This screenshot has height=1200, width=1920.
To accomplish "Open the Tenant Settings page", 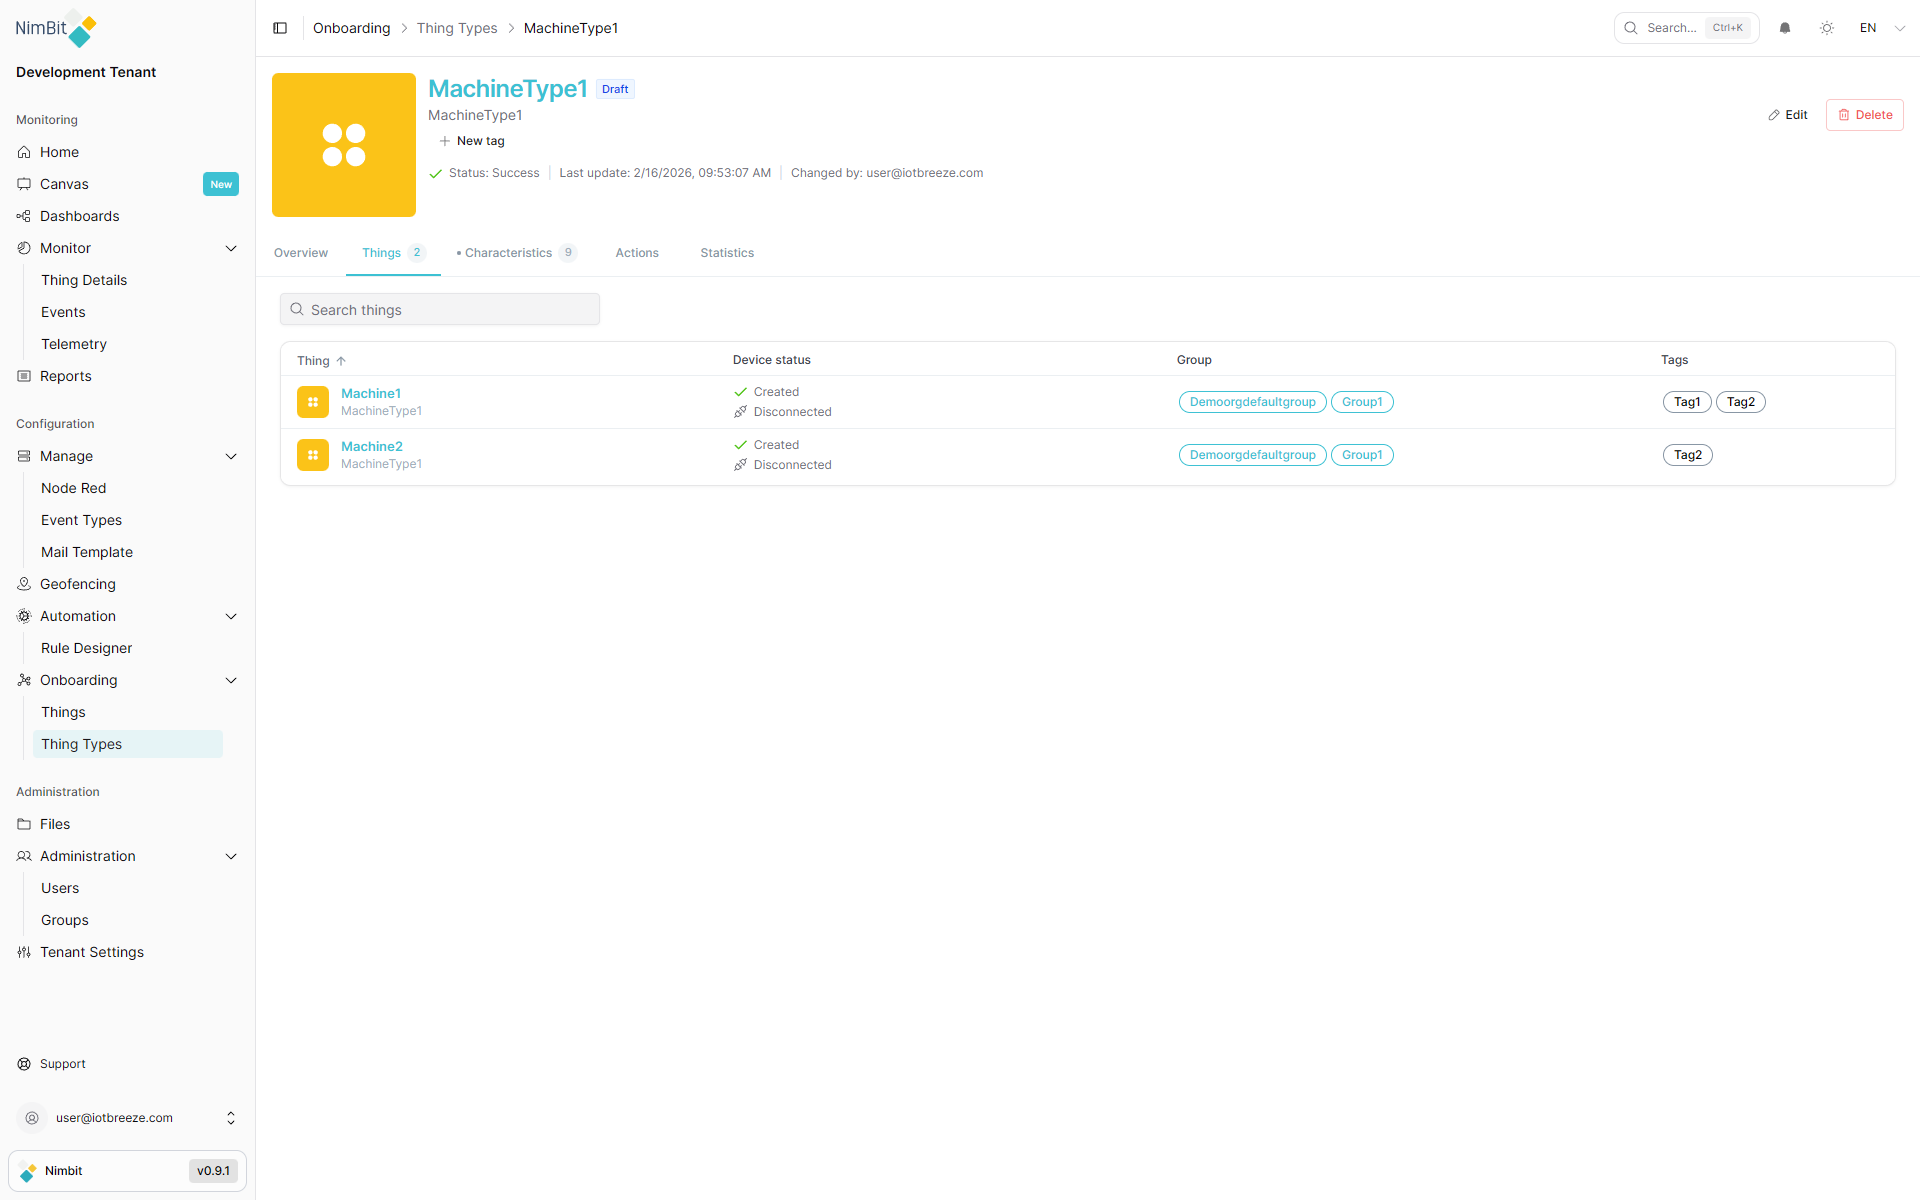I will (92, 952).
